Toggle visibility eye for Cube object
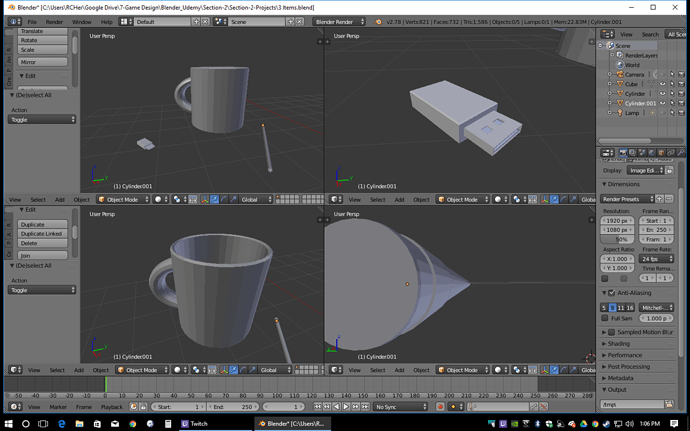 [x=662, y=84]
